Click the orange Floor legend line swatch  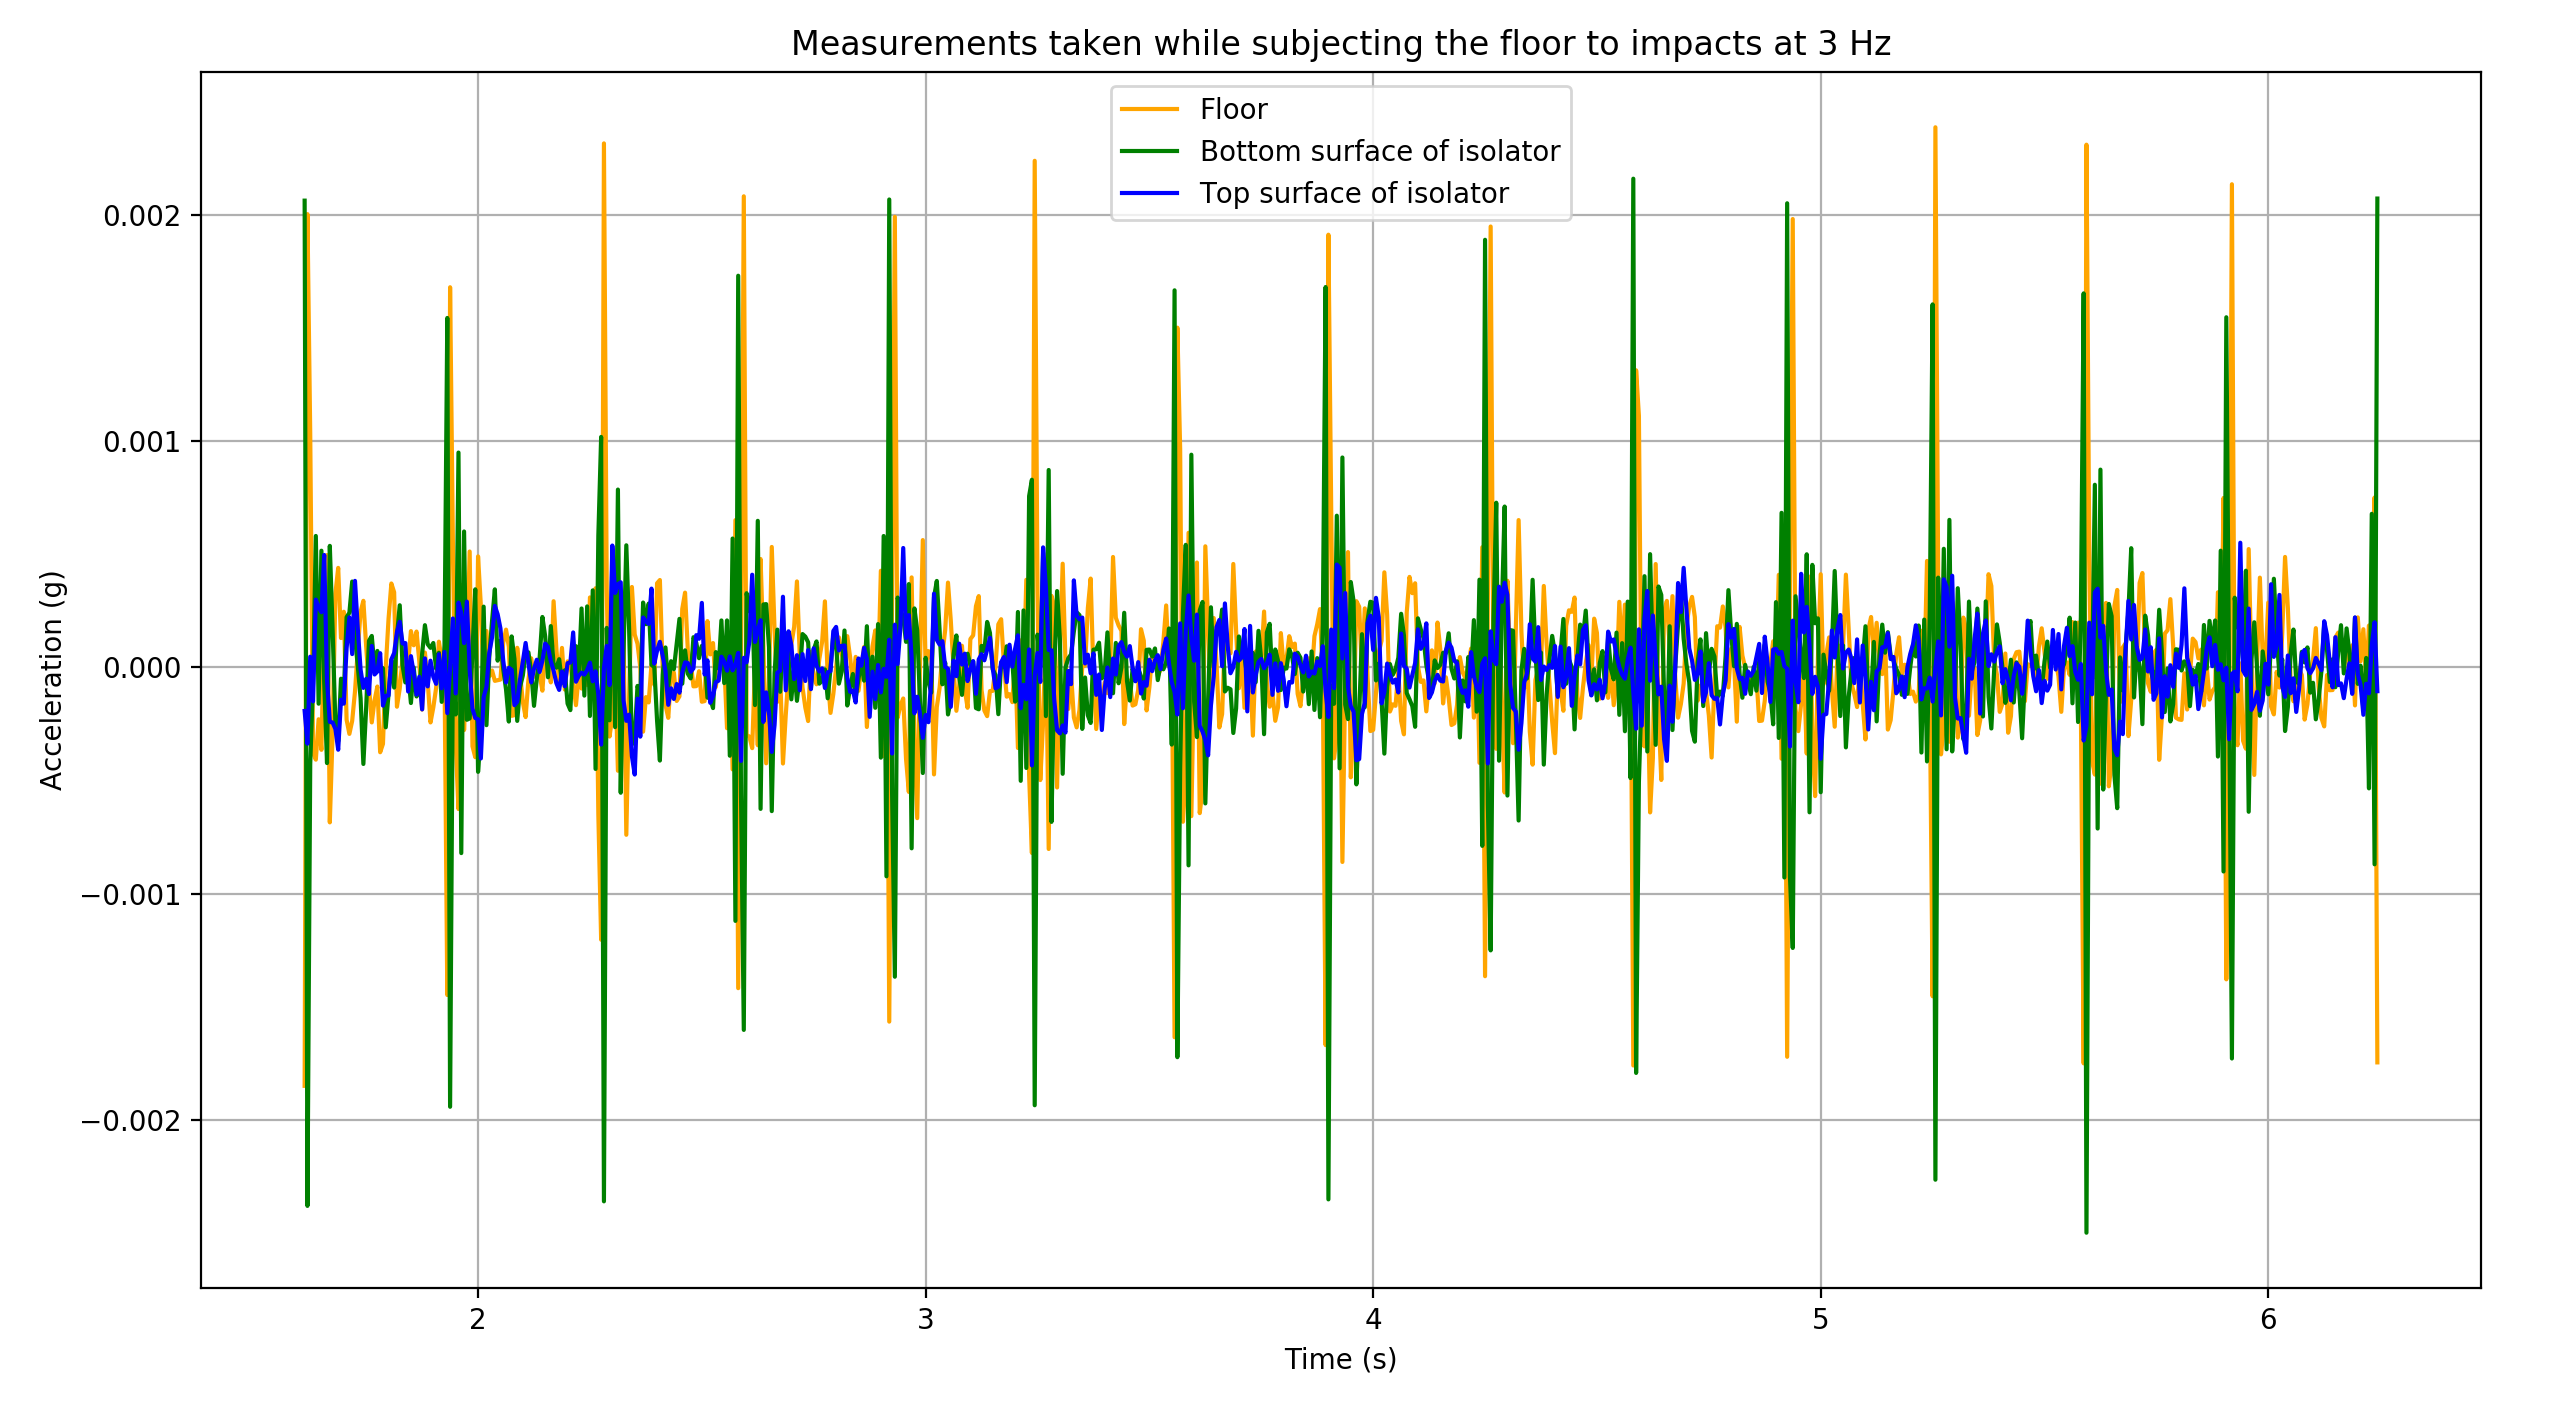coord(1149,109)
